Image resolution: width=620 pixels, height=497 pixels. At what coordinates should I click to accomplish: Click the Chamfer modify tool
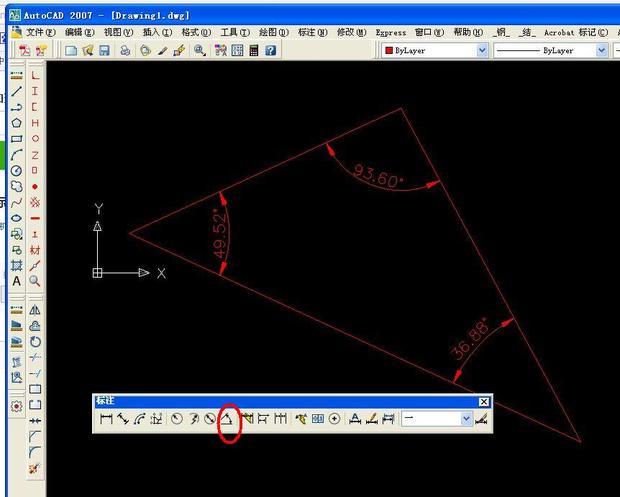(x=35, y=437)
